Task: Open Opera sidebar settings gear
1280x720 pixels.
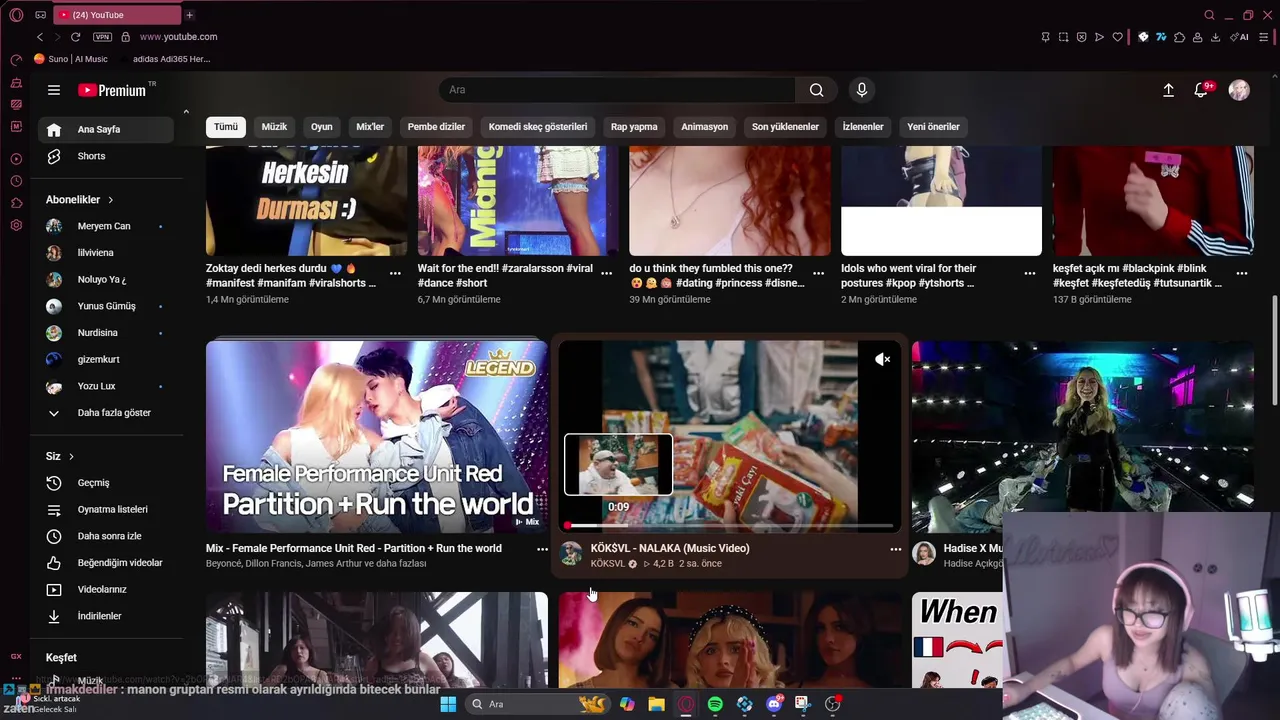Action: 16,225
